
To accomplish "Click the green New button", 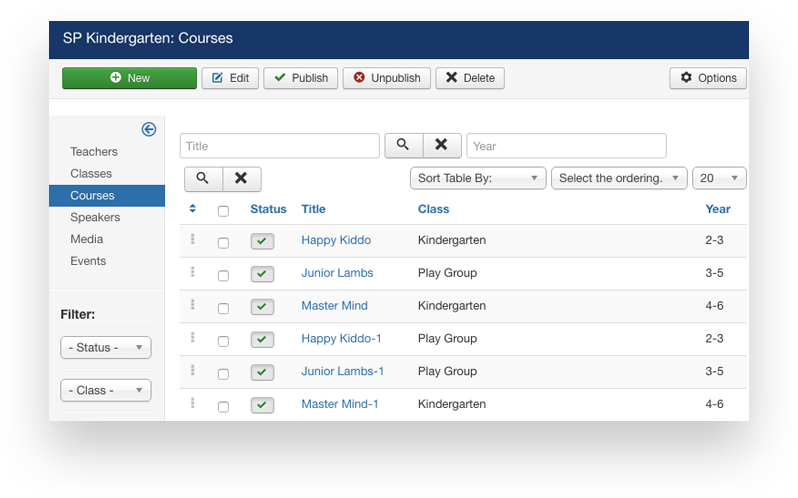I will click(x=129, y=78).
